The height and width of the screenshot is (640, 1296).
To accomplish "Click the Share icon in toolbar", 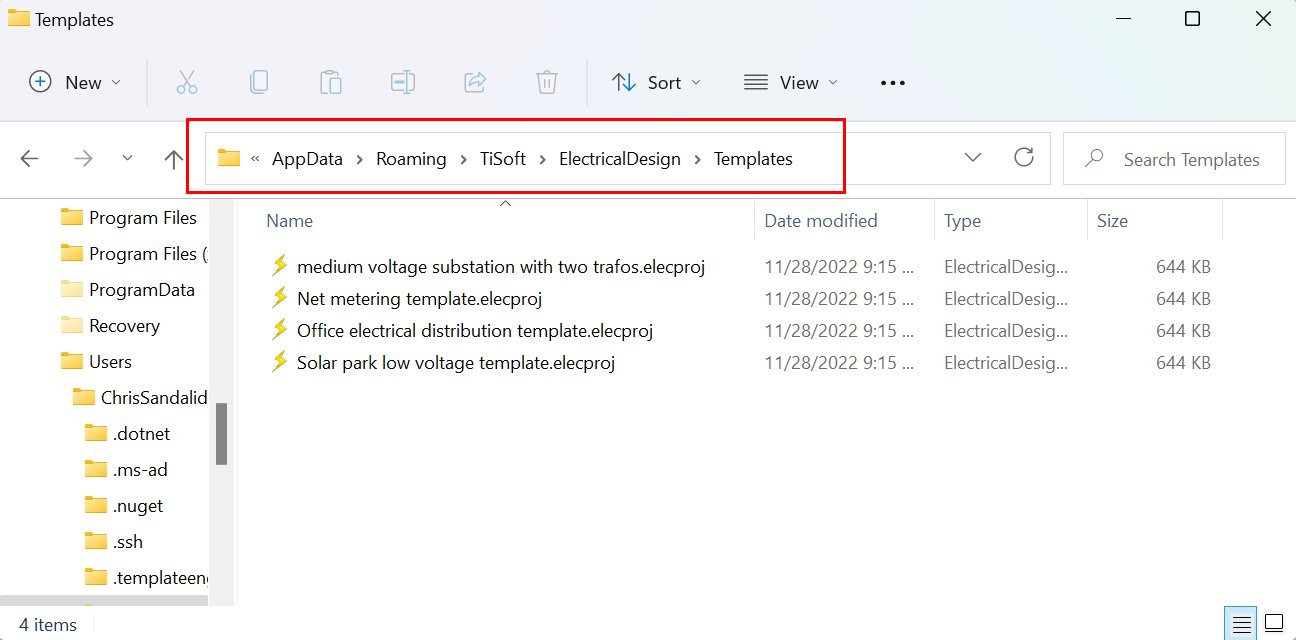I will (475, 83).
